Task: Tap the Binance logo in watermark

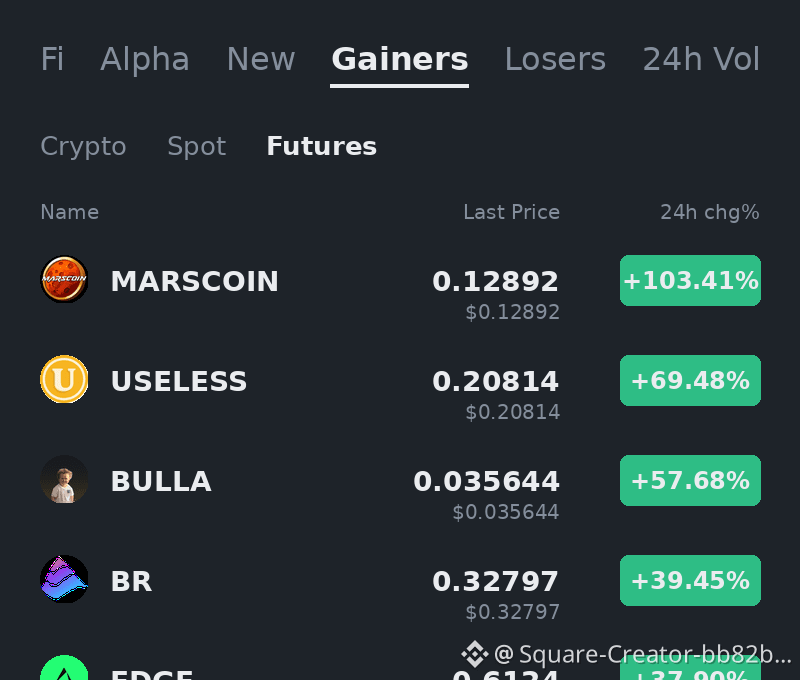Action: coord(474,654)
